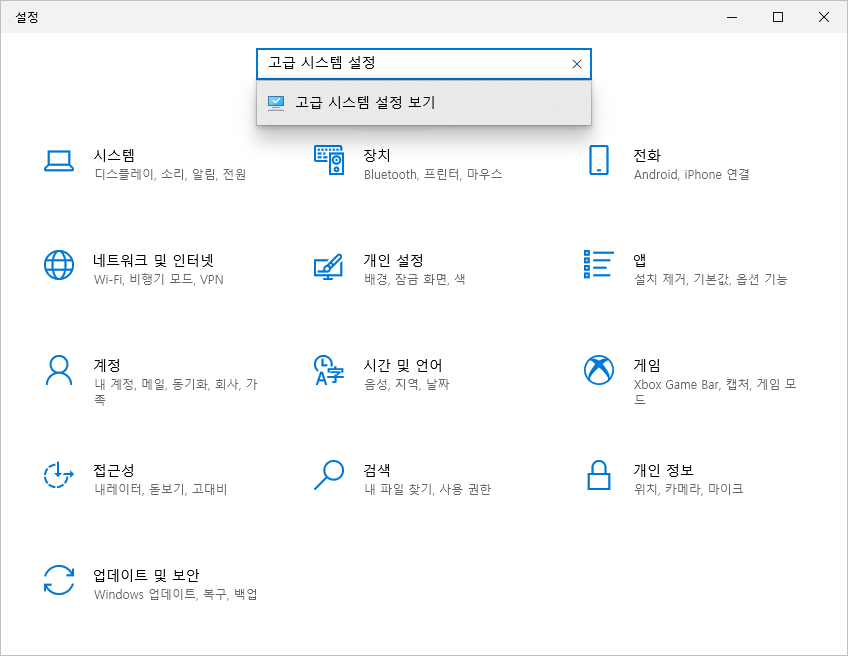
Task: Open the 시스템 laptop icon
Action: (x=59, y=161)
